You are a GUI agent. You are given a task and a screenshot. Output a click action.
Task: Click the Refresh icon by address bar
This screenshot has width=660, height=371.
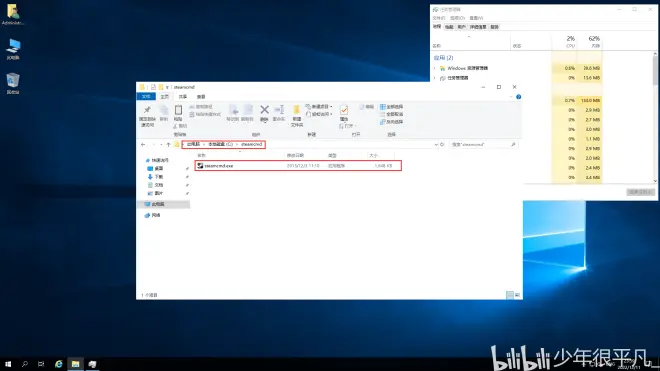point(442,144)
